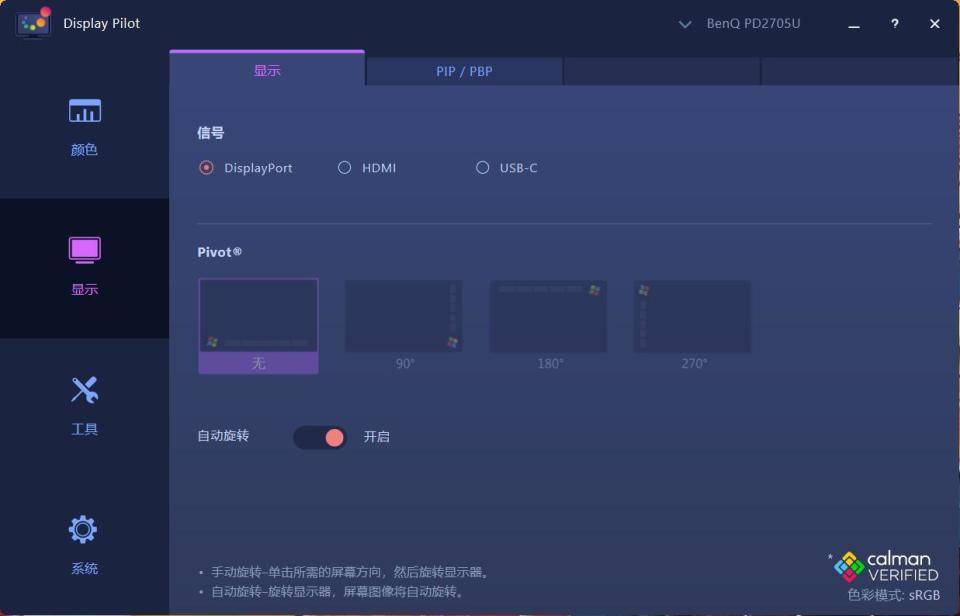Choose the 180° pivot orientation thumbnail
Viewport: 960px width, 616px height.
point(548,316)
